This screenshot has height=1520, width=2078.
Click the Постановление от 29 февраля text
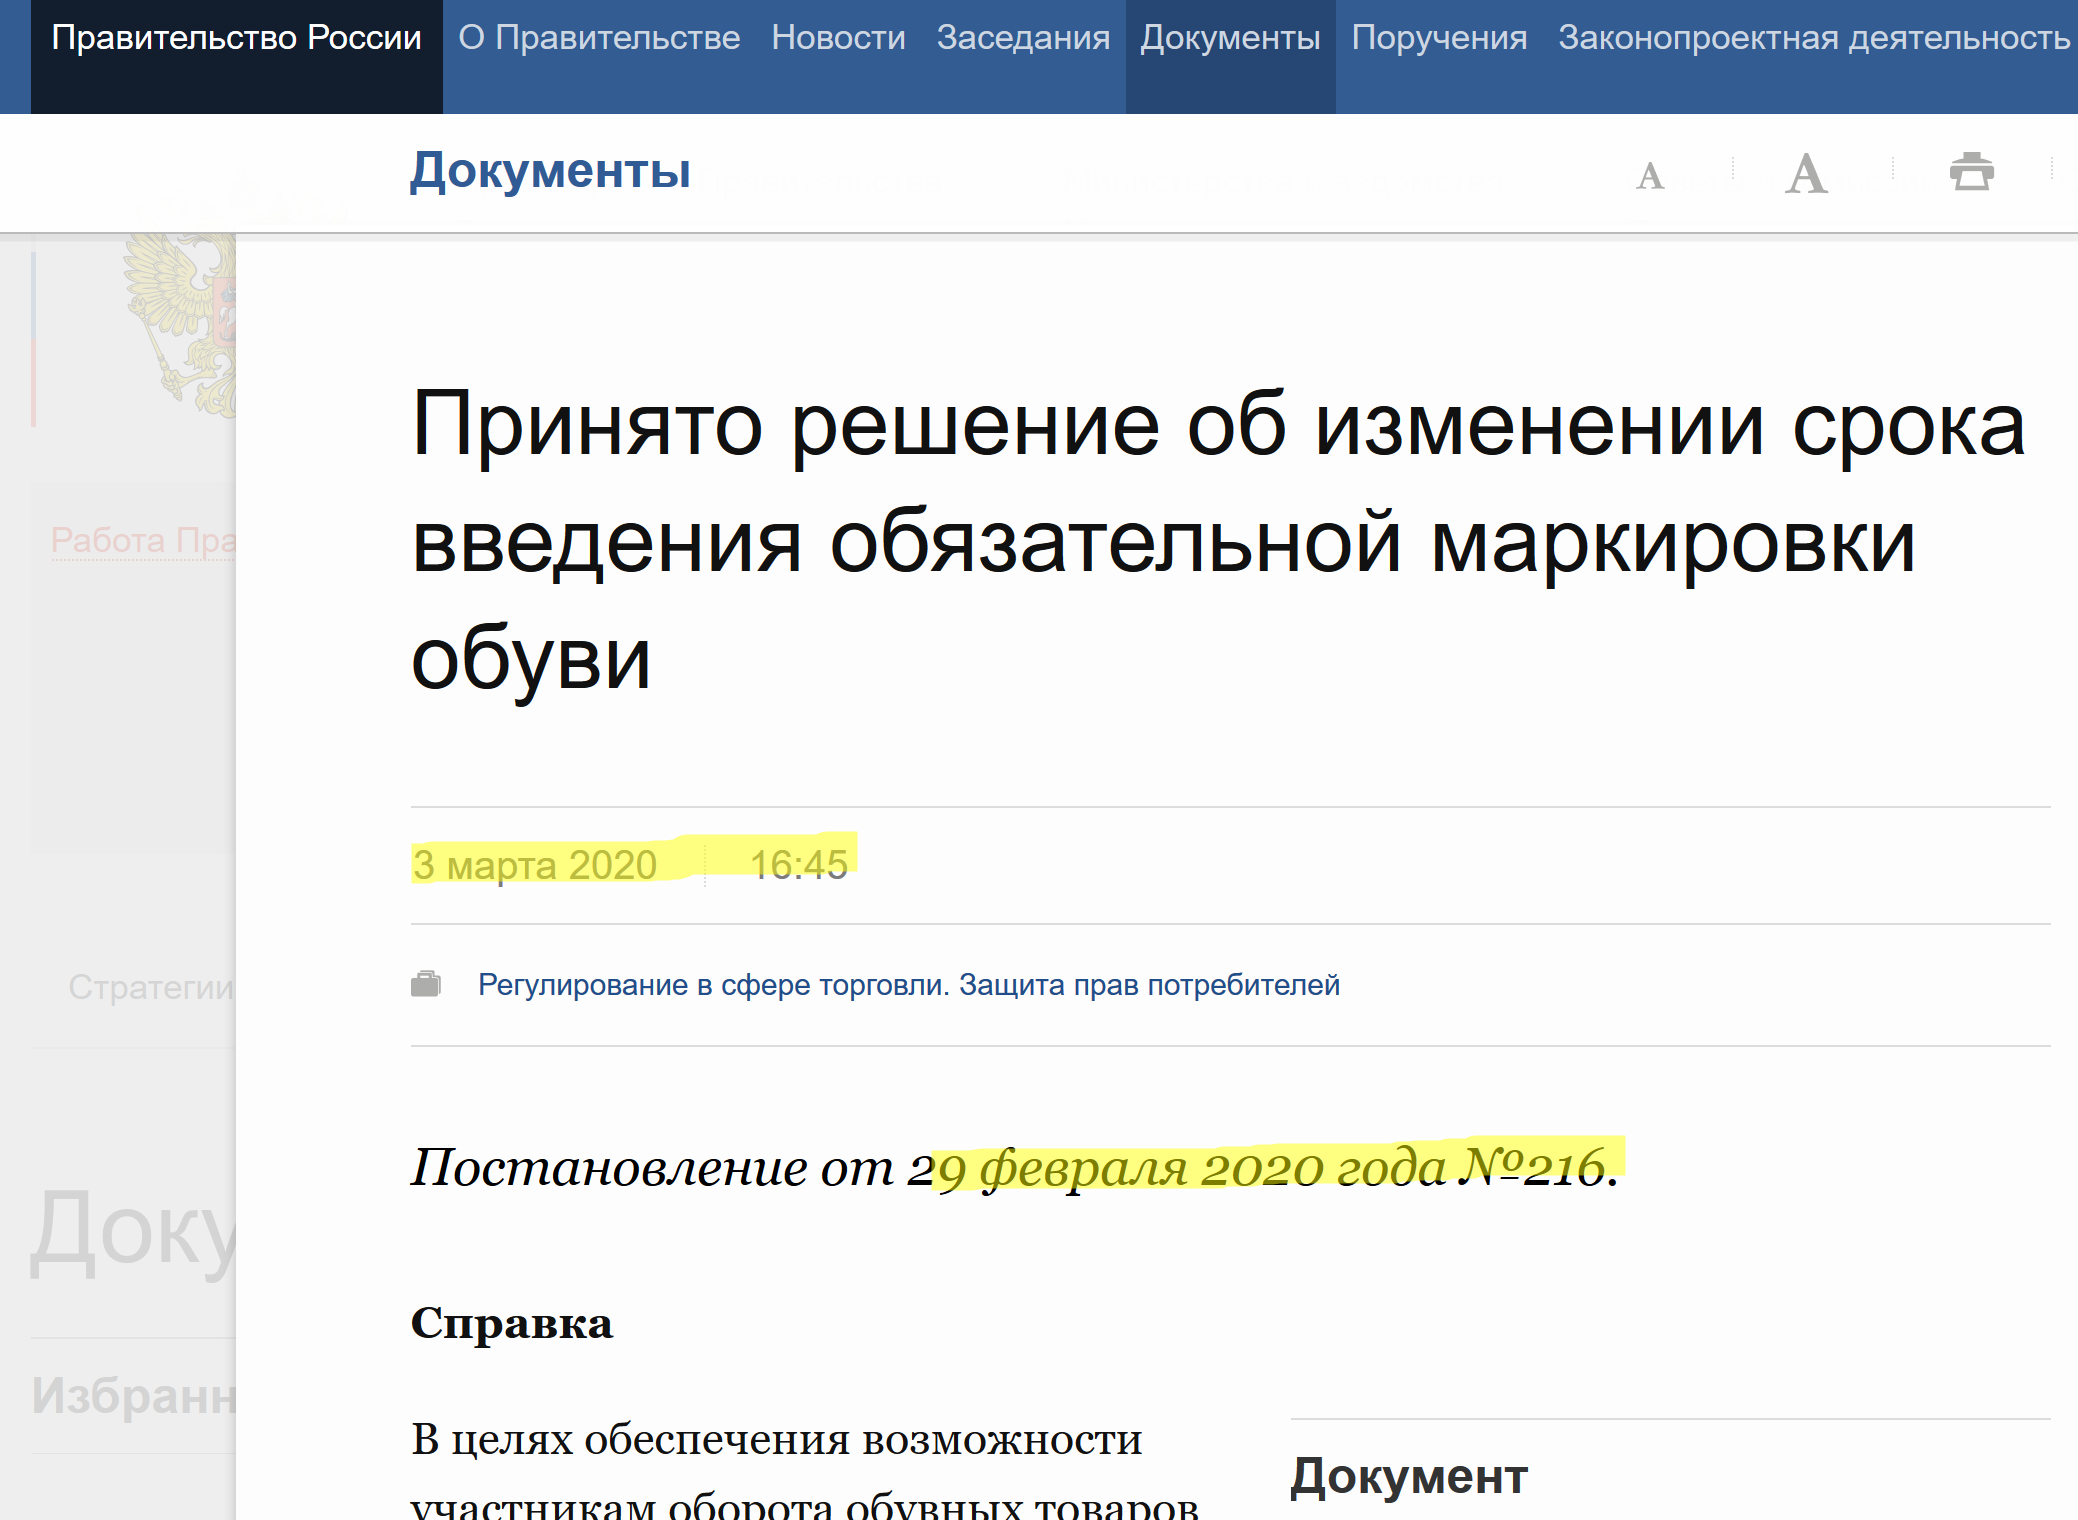(x=1015, y=1167)
